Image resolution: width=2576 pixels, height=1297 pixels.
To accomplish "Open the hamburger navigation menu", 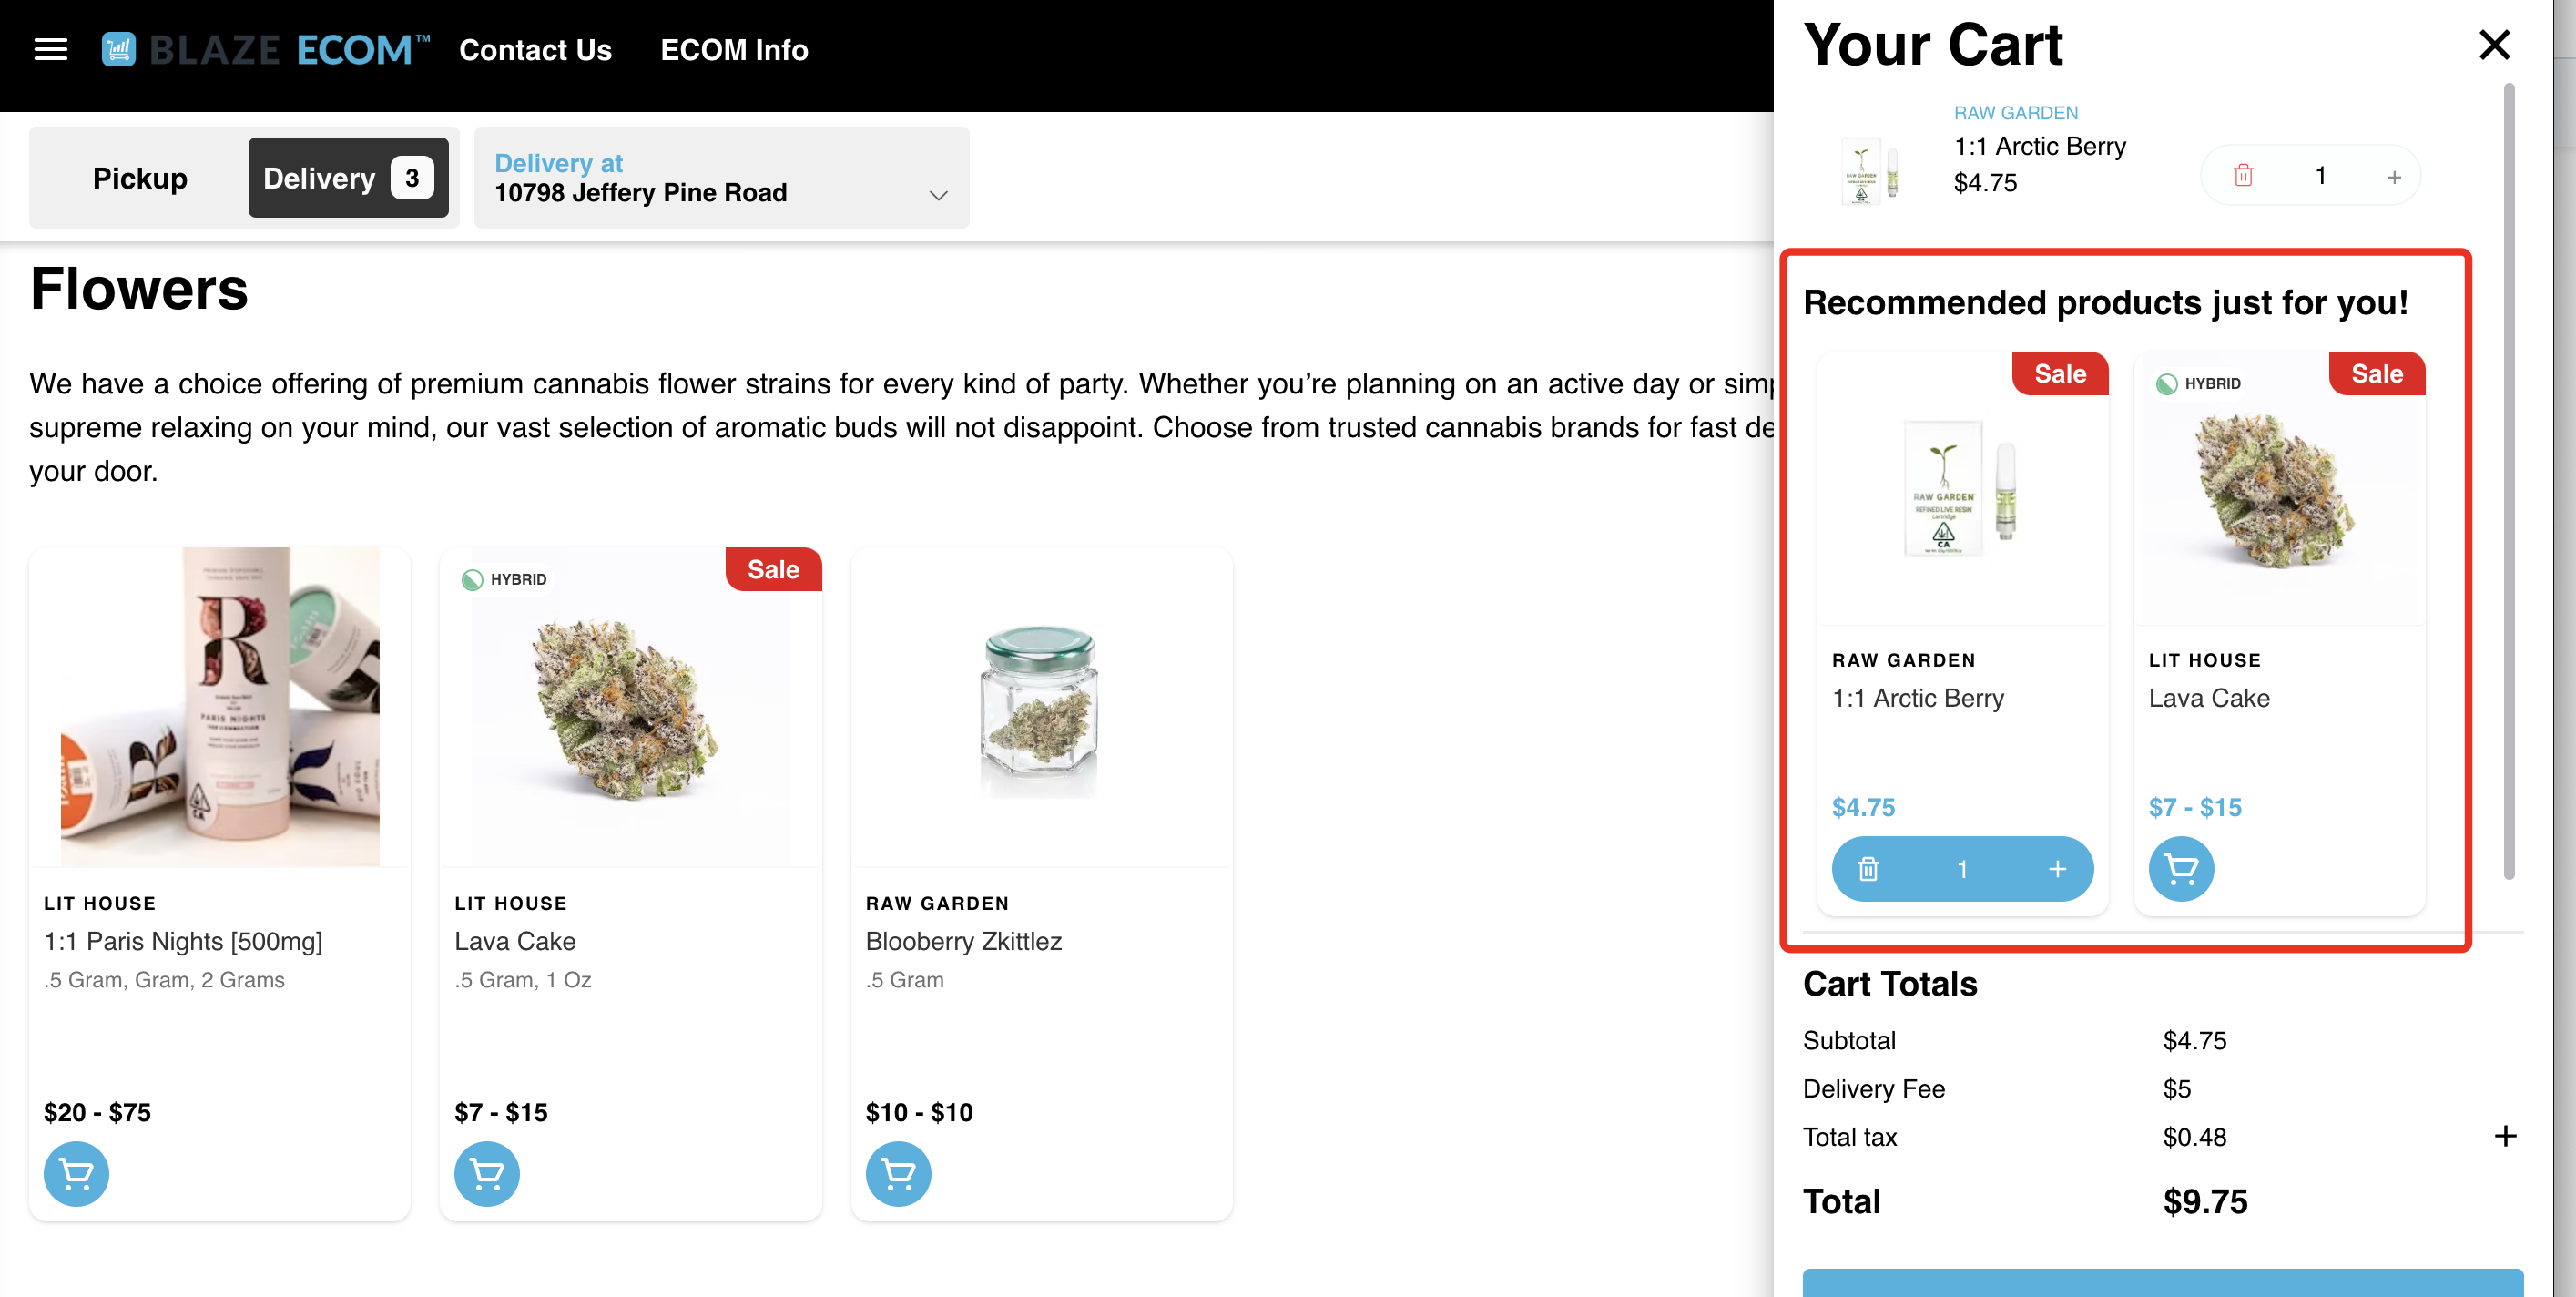I will 50,48.
